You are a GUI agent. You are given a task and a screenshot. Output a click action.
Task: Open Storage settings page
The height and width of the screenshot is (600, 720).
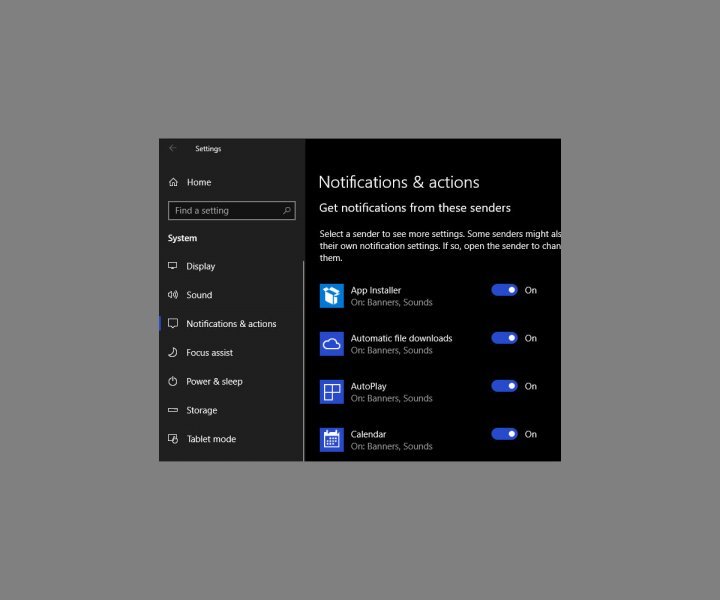(x=231, y=410)
